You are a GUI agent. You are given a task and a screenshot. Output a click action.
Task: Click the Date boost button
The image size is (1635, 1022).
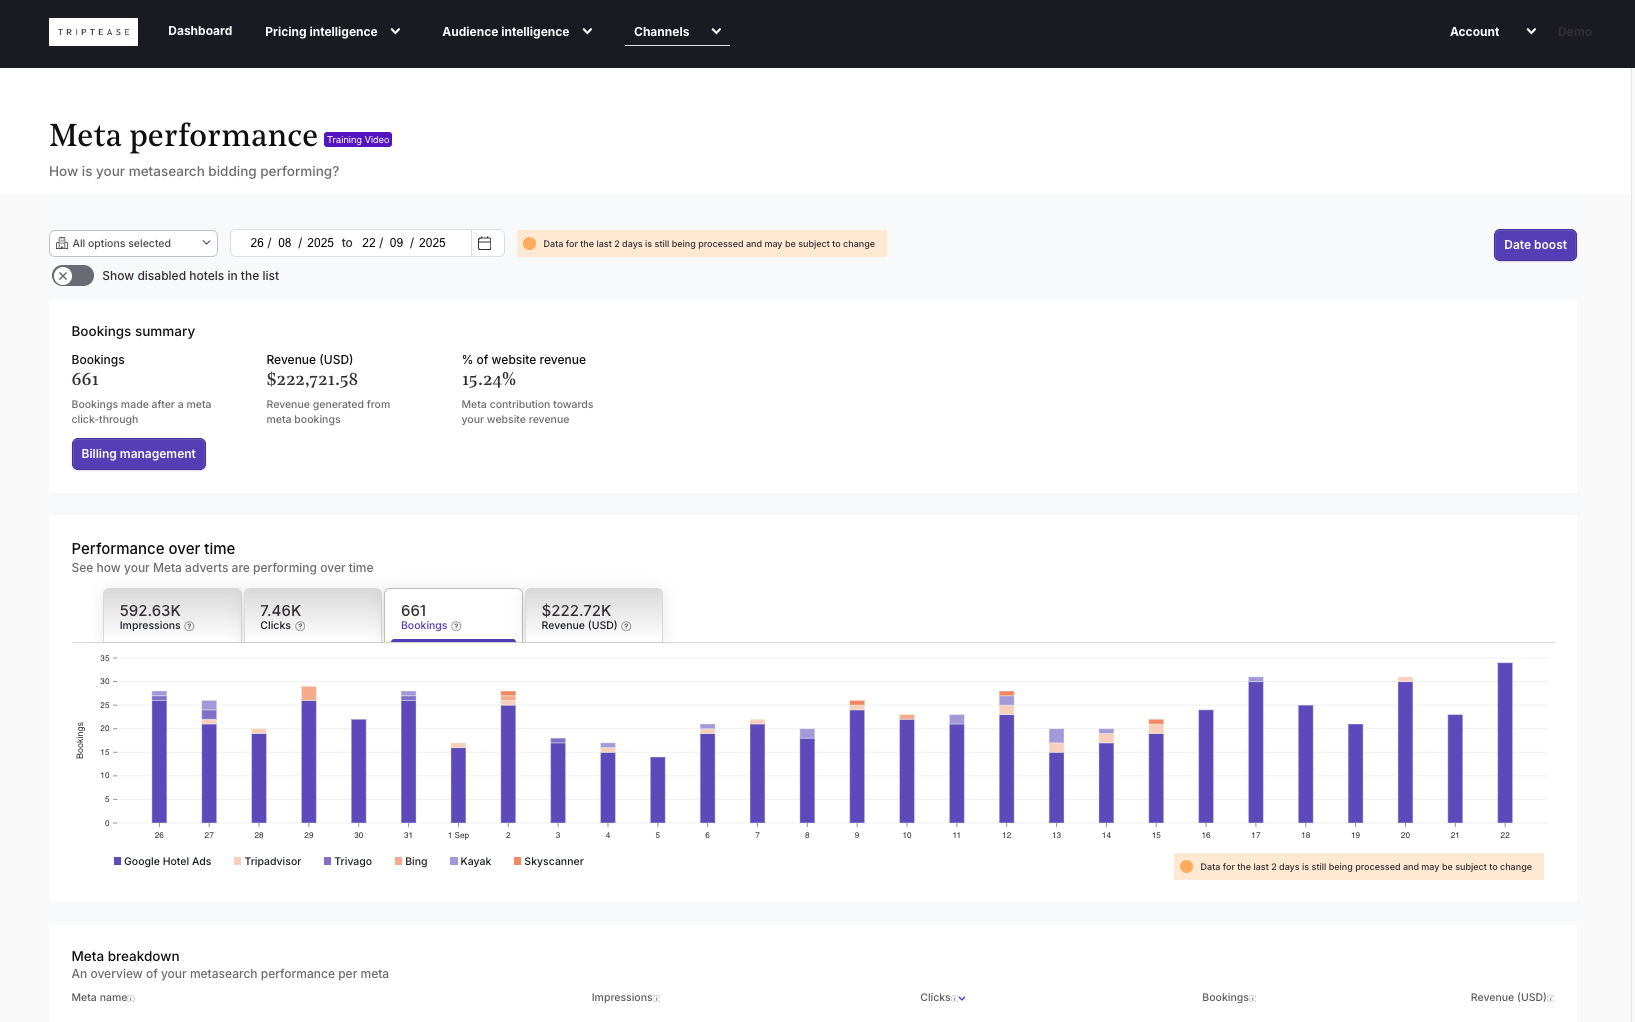coord(1534,245)
